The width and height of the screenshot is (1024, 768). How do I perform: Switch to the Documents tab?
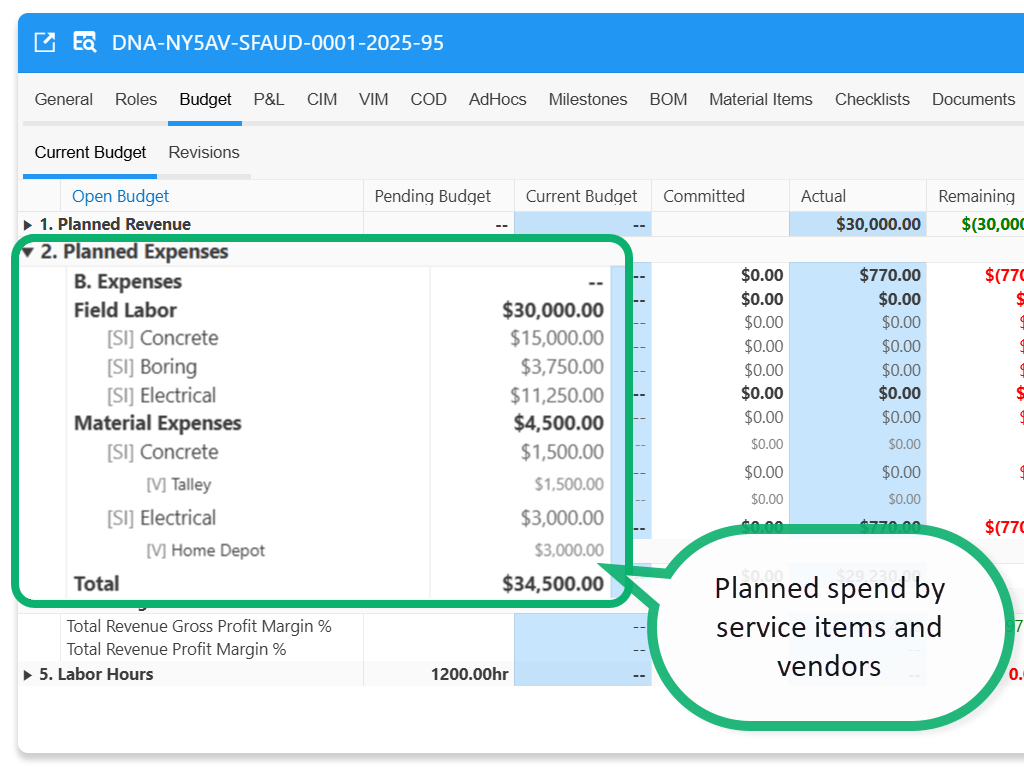973,99
